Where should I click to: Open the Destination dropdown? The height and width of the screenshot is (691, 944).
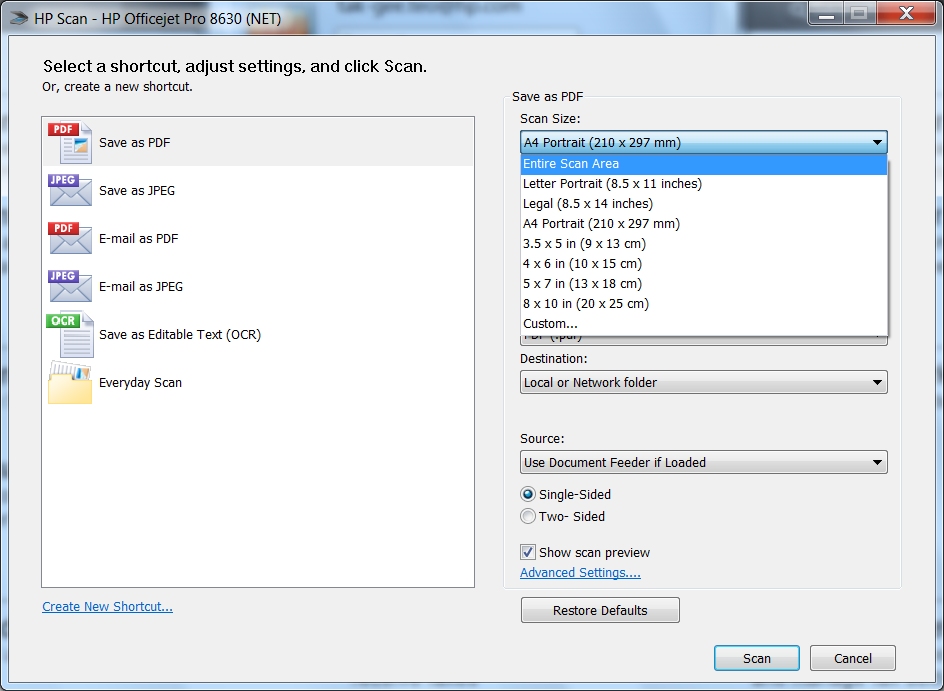(x=703, y=382)
